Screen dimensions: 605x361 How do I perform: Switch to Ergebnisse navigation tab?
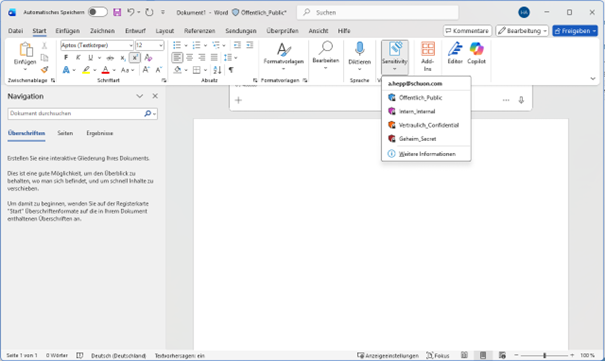100,133
